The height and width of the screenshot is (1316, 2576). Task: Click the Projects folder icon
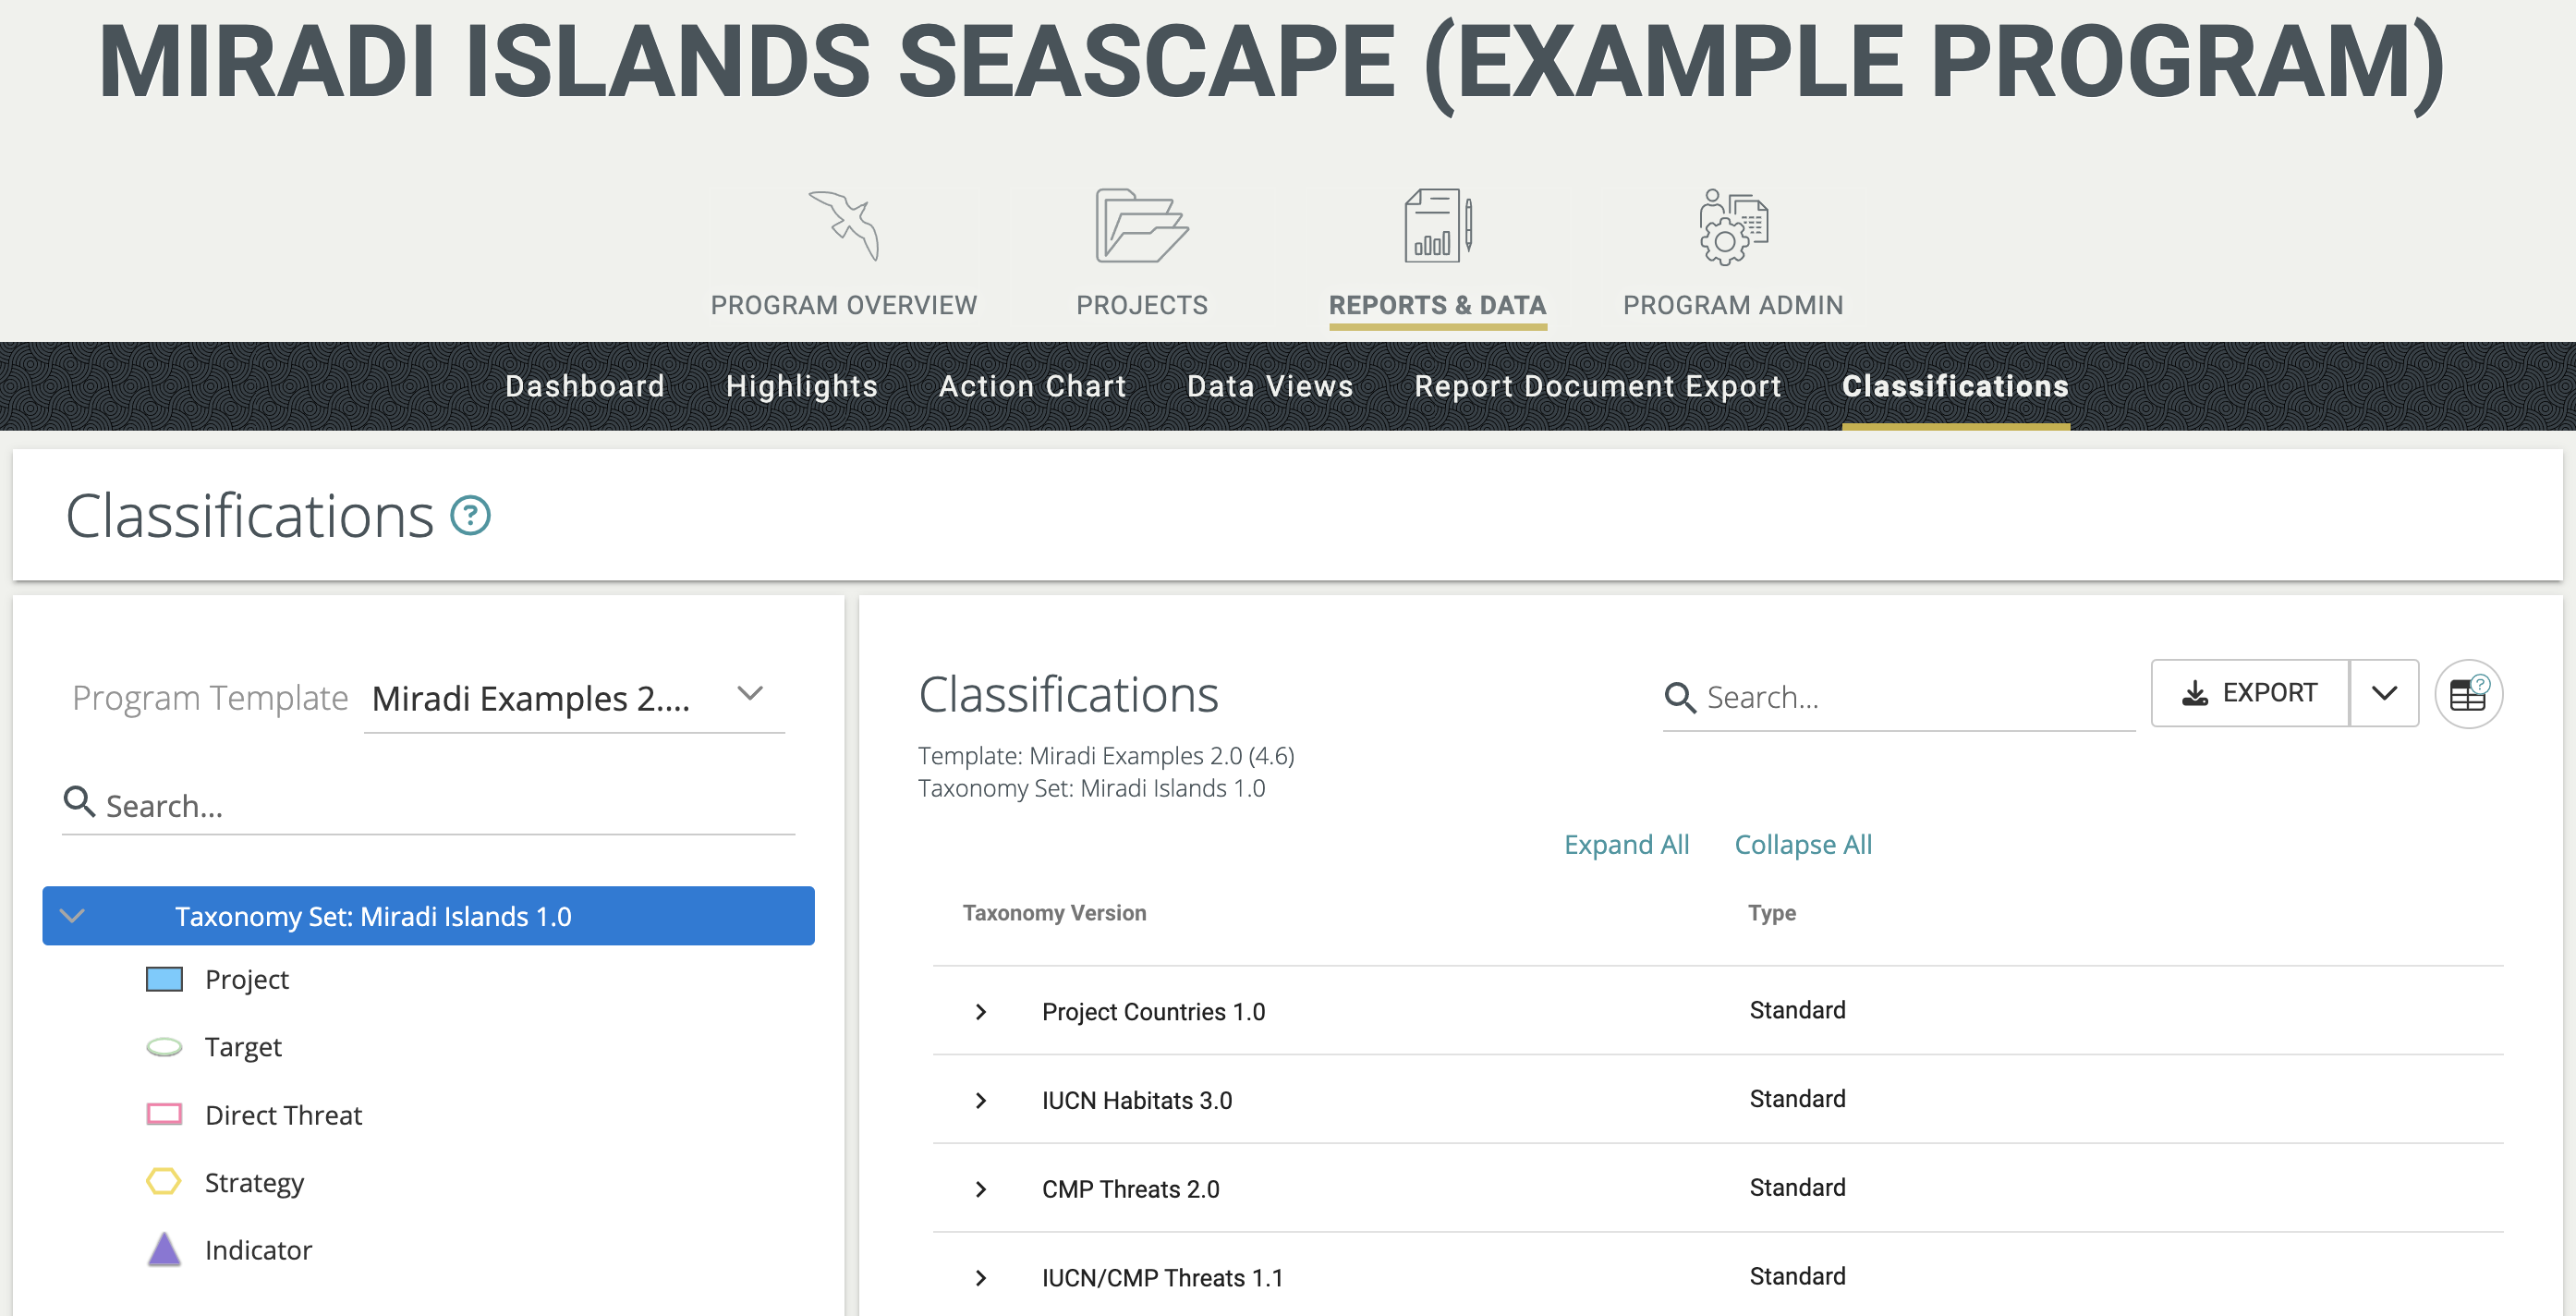pos(1141,225)
